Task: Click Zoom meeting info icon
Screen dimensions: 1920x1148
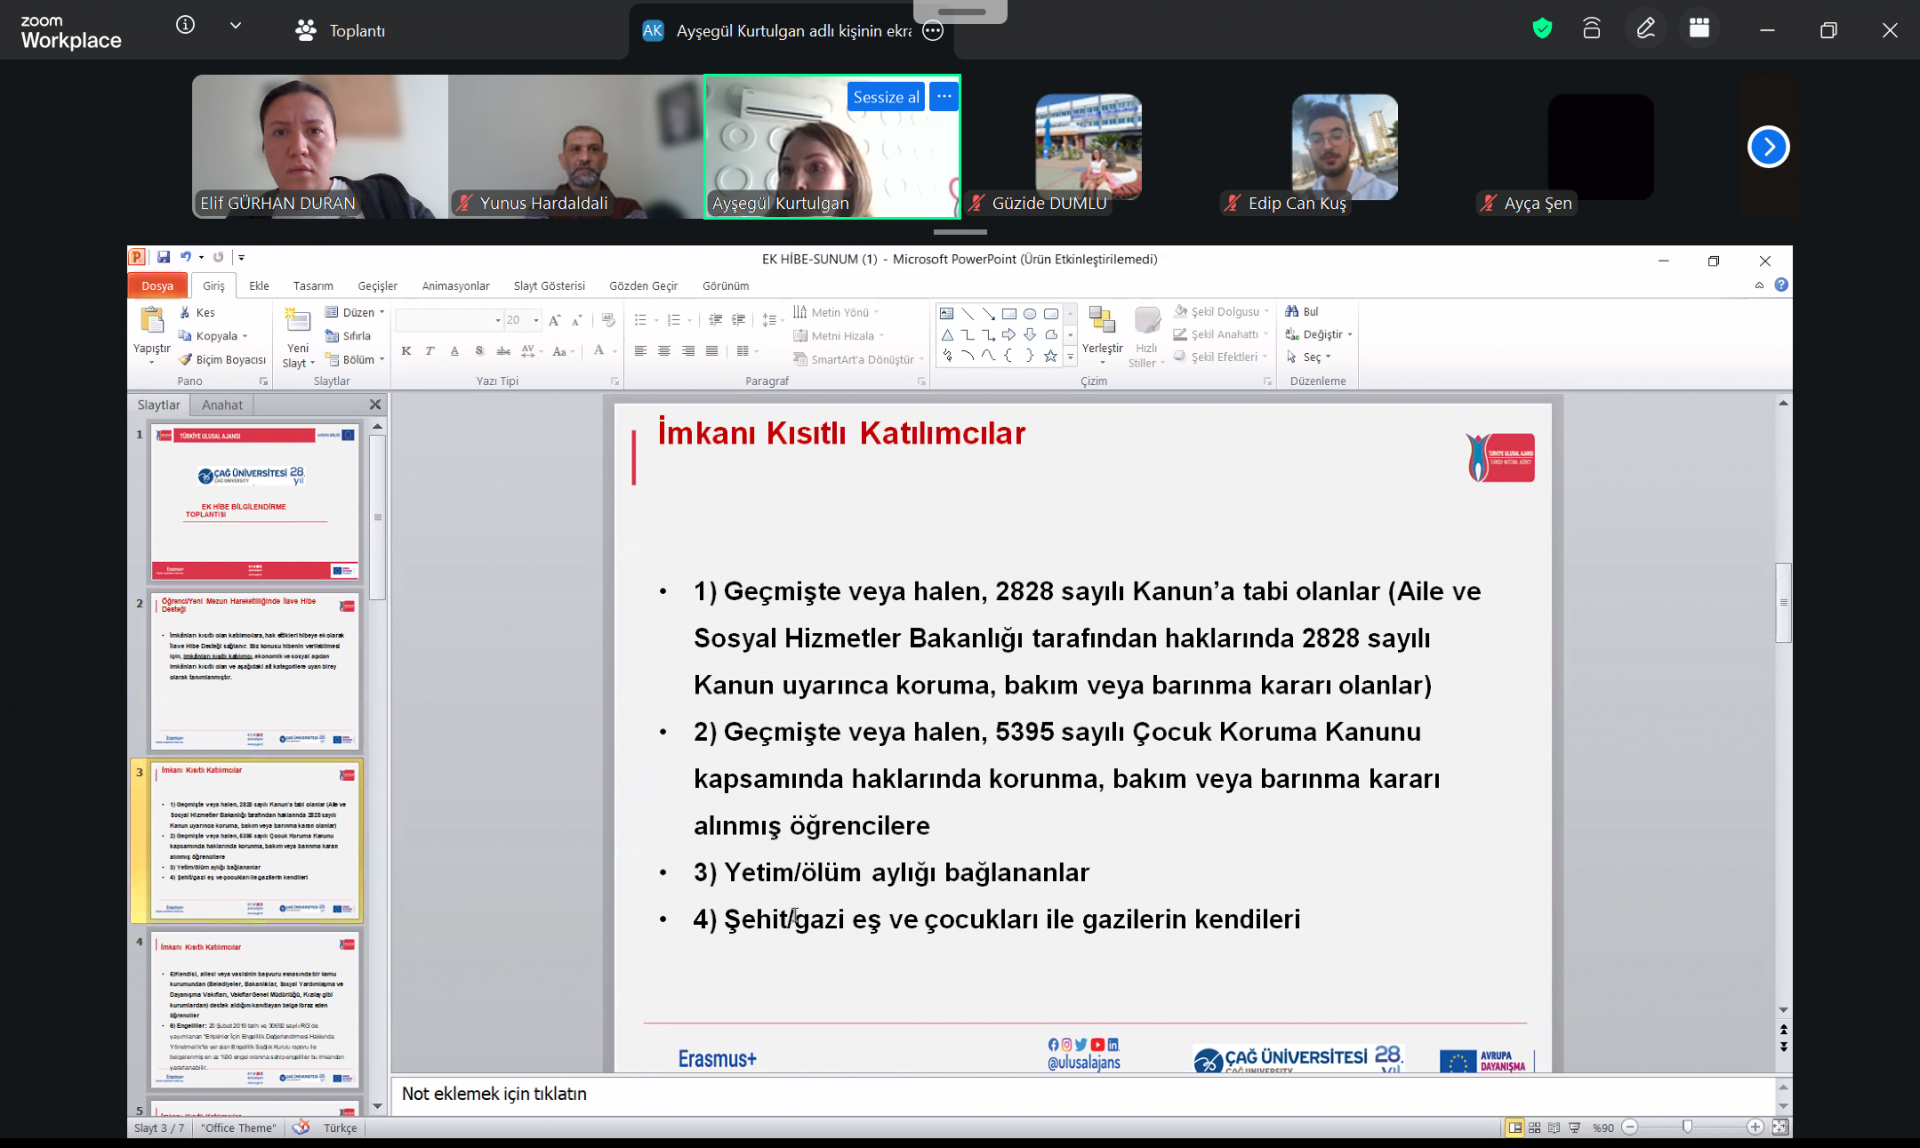Action: pyautogui.click(x=185, y=25)
